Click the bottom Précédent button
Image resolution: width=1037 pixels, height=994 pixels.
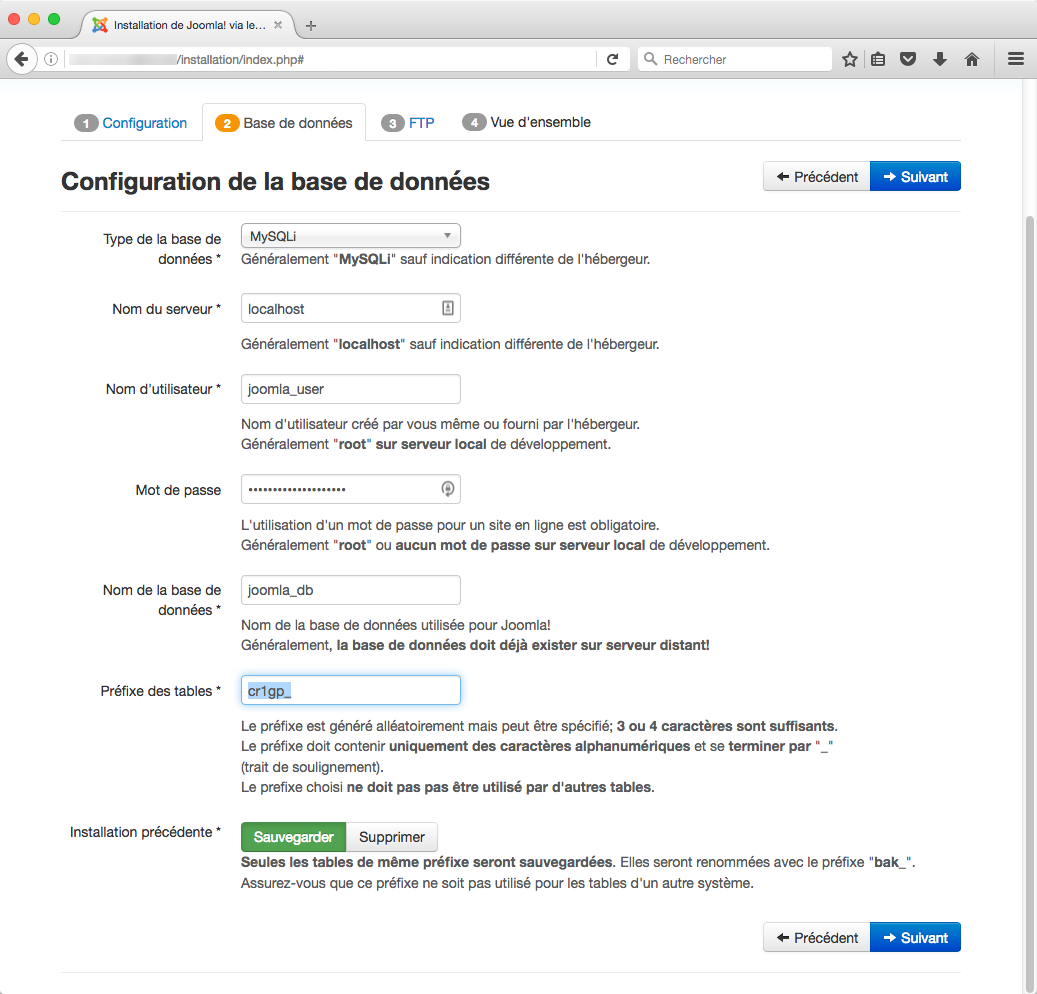point(817,937)
